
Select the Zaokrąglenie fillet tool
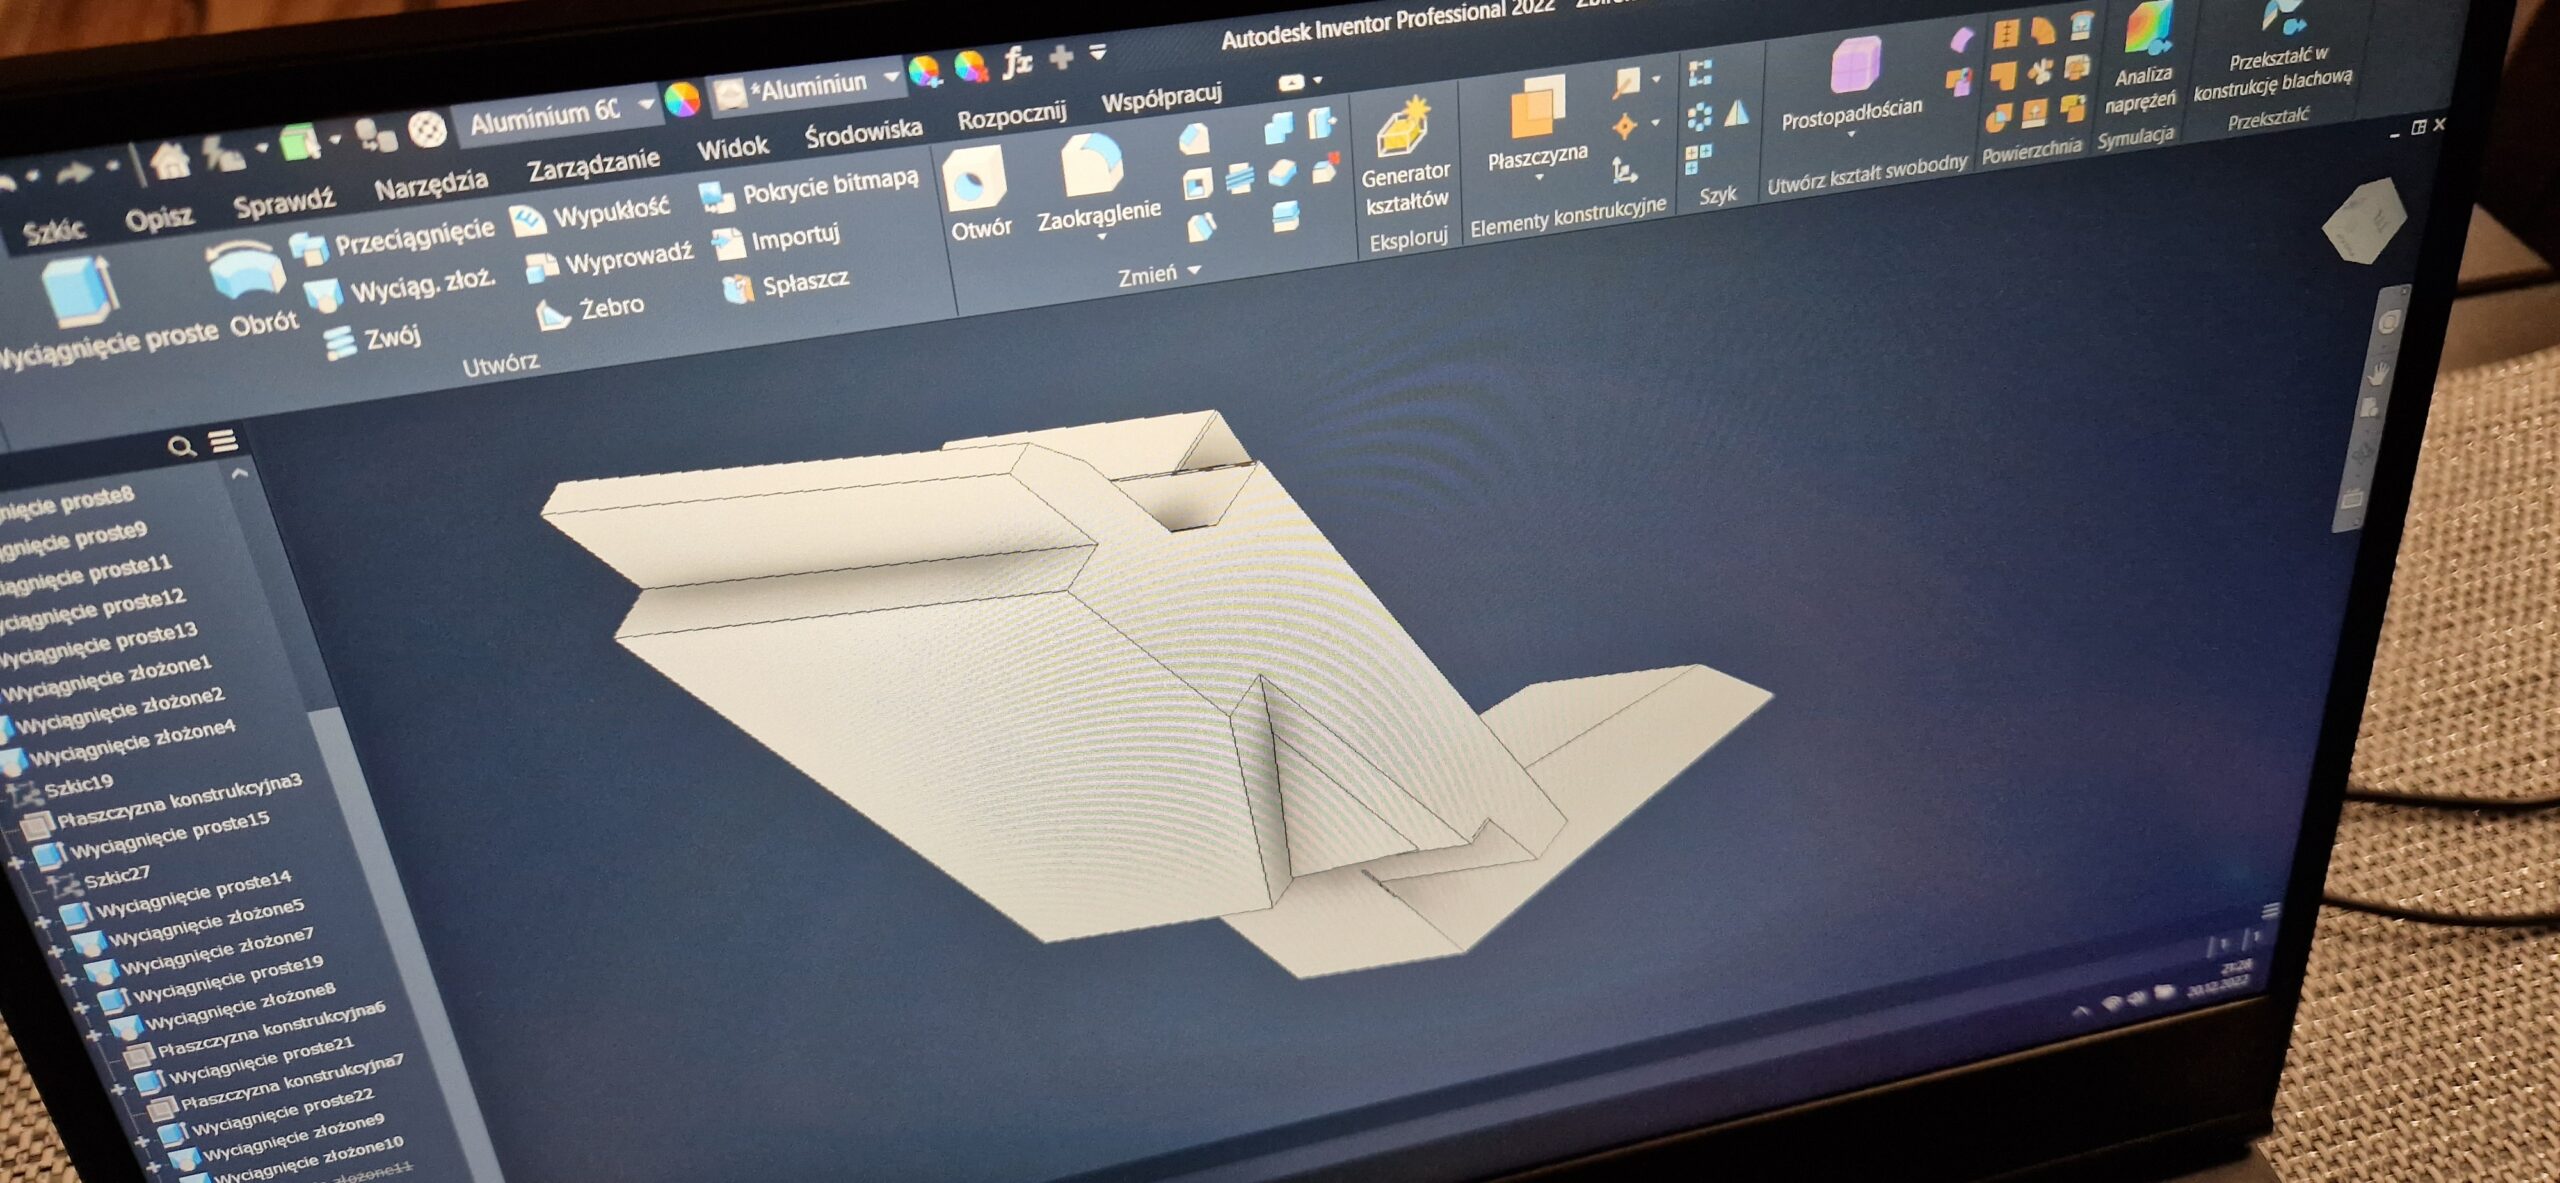click(x=1092, y=167)
